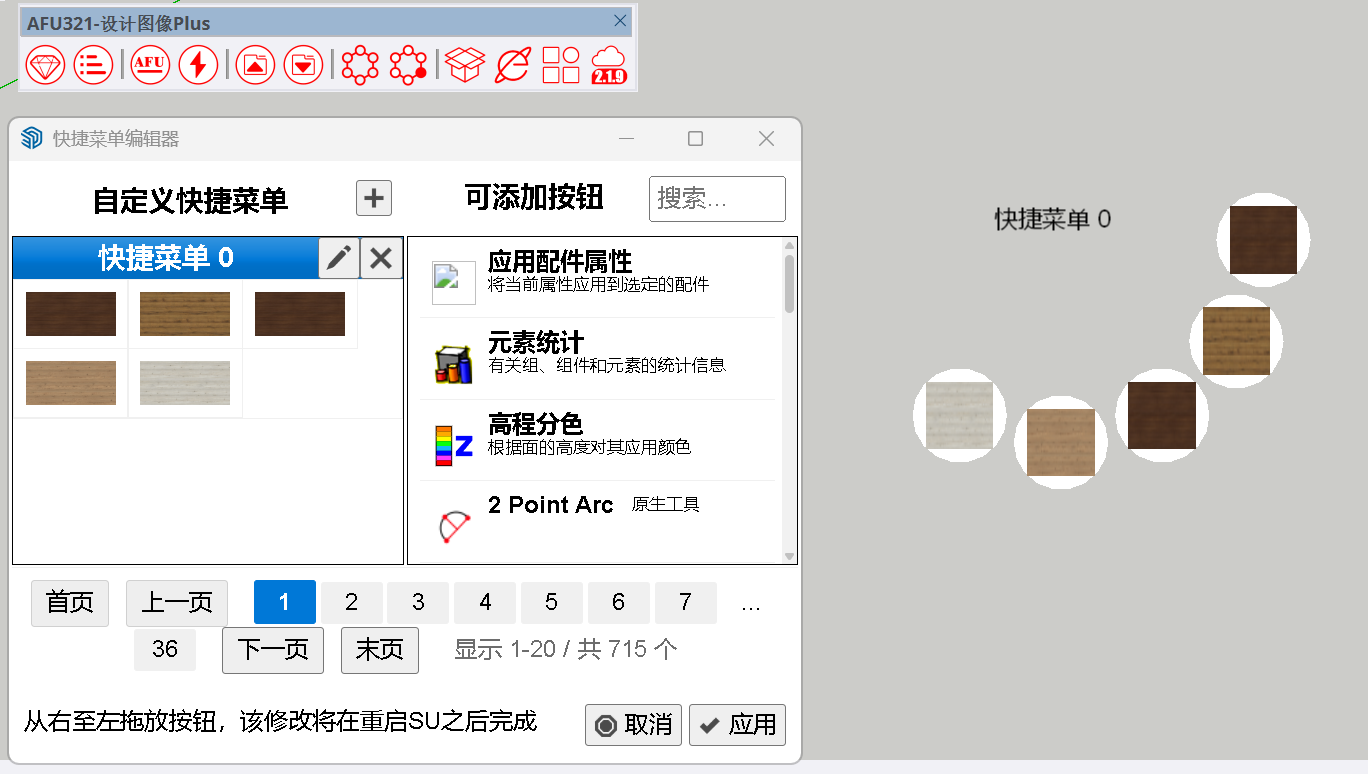This screenshot has height=774, width=1368.
Task: Open the cloud 2.1.9 version icon
Action: [x=608, y=64]
